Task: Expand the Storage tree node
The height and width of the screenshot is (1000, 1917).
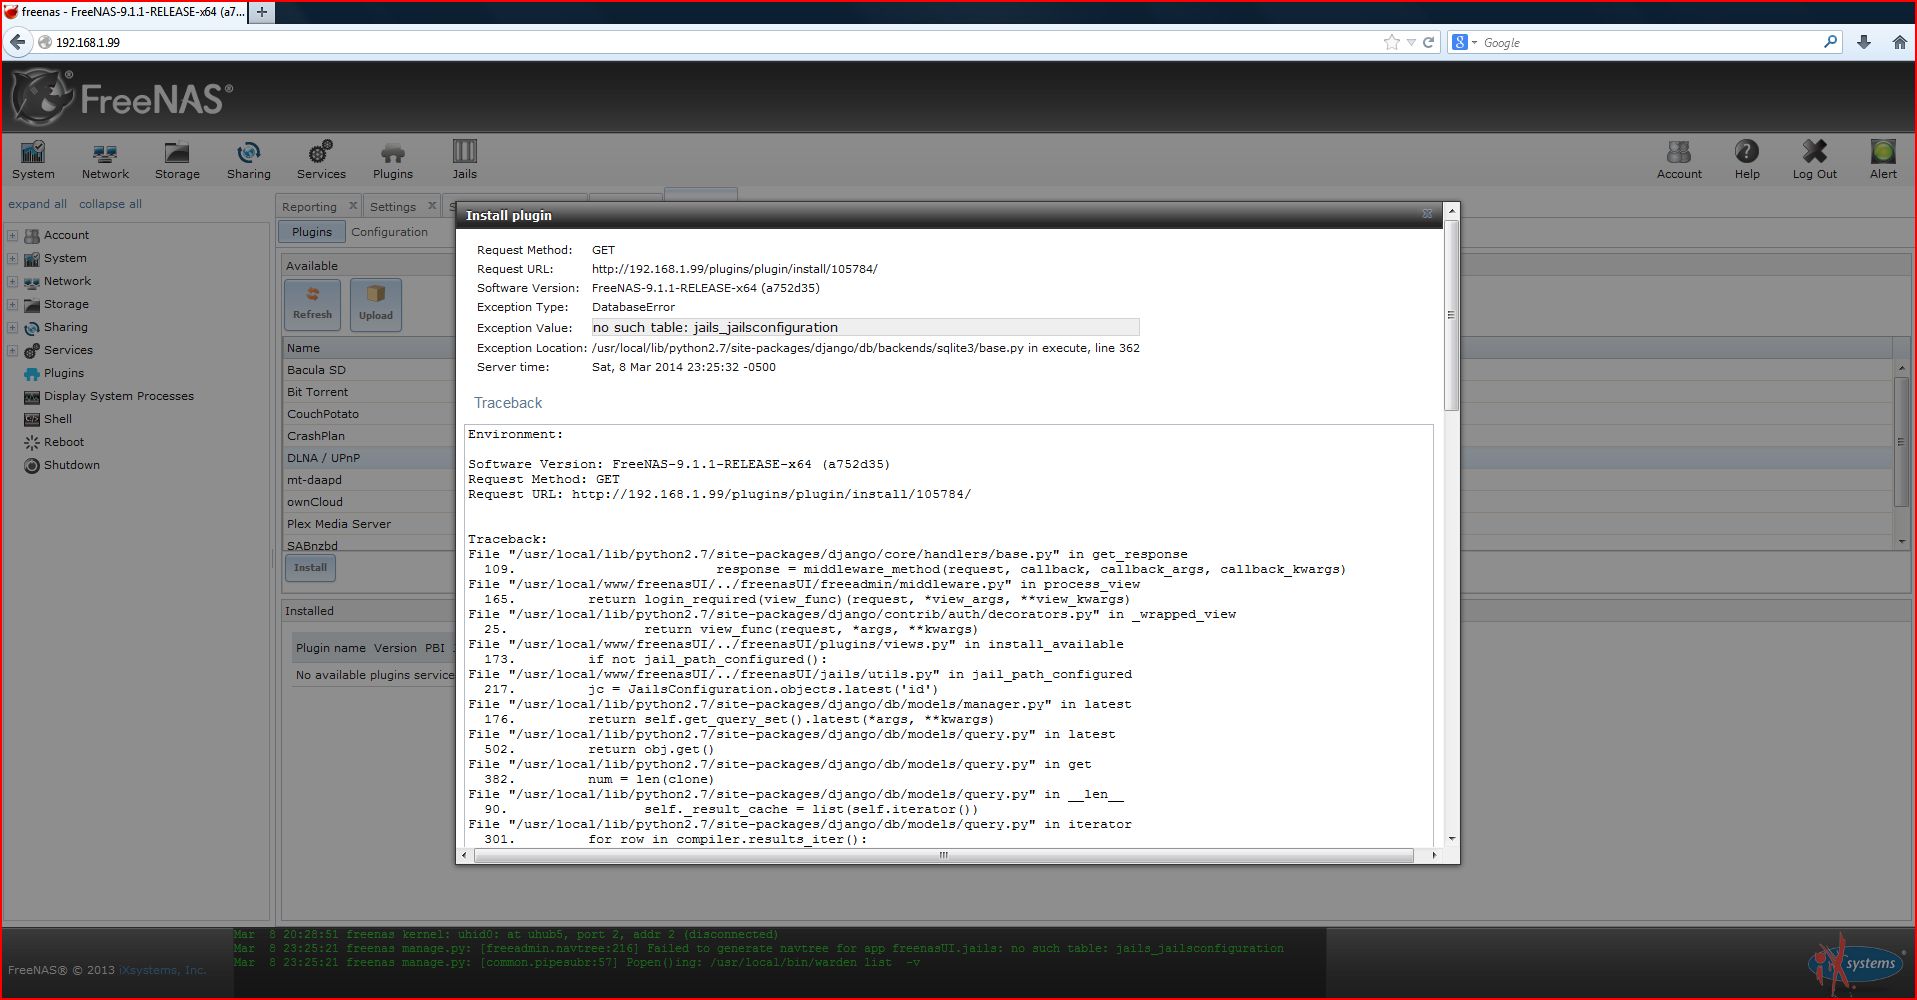Action: click(x=12, y=304)
